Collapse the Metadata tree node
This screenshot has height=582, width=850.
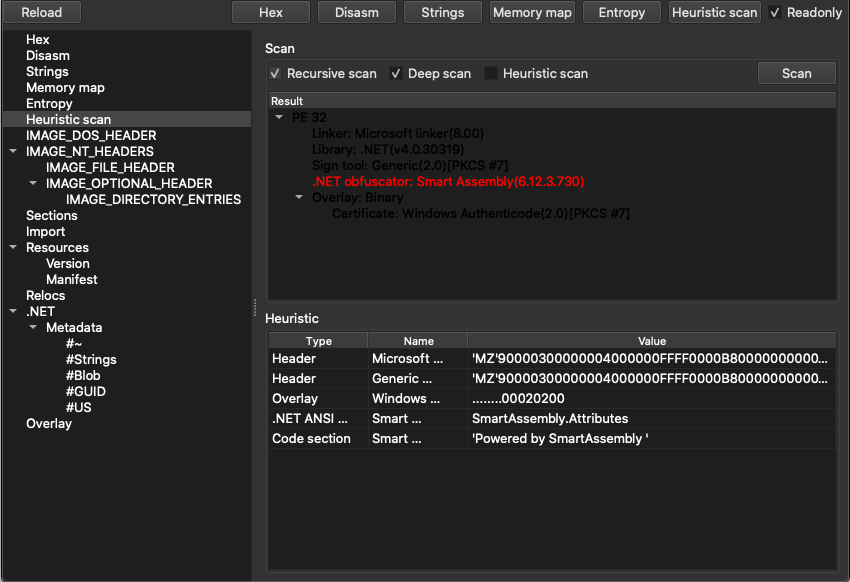[34, 327]
